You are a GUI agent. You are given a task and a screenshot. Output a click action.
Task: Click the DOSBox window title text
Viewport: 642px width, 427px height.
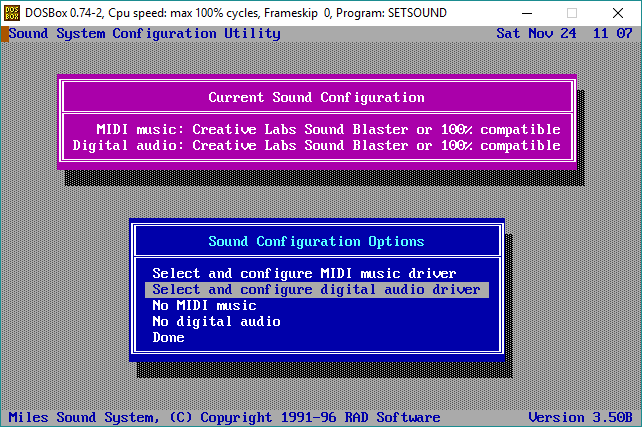[x=236, y=13]
